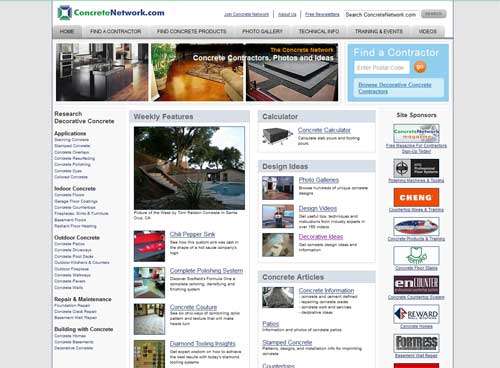Click the About Us link

tap(287, 14)
